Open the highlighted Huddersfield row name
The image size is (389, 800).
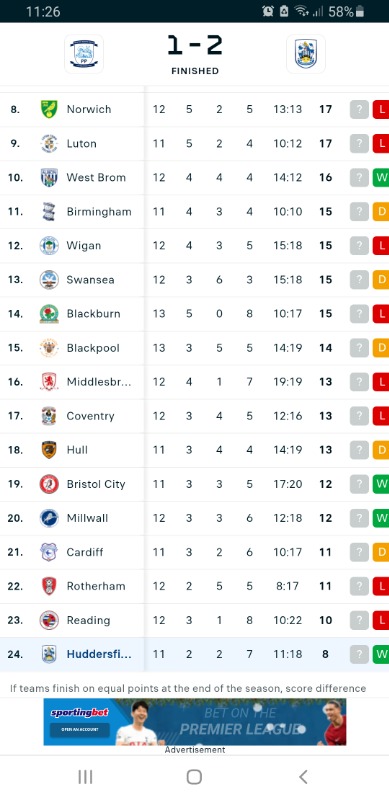99,654
